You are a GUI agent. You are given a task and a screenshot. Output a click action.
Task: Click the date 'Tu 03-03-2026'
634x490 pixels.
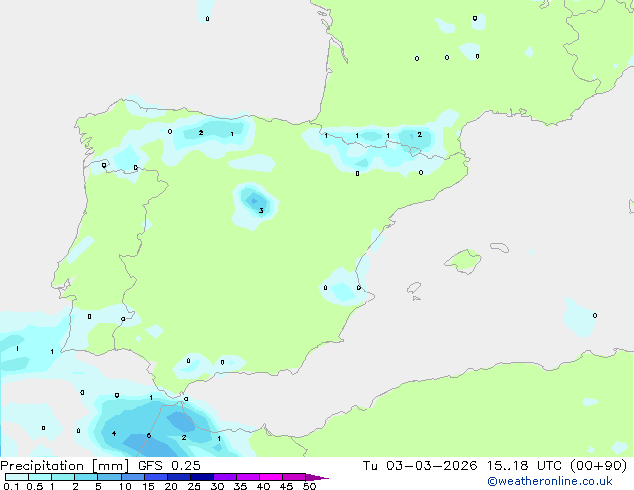click(420, 466)
